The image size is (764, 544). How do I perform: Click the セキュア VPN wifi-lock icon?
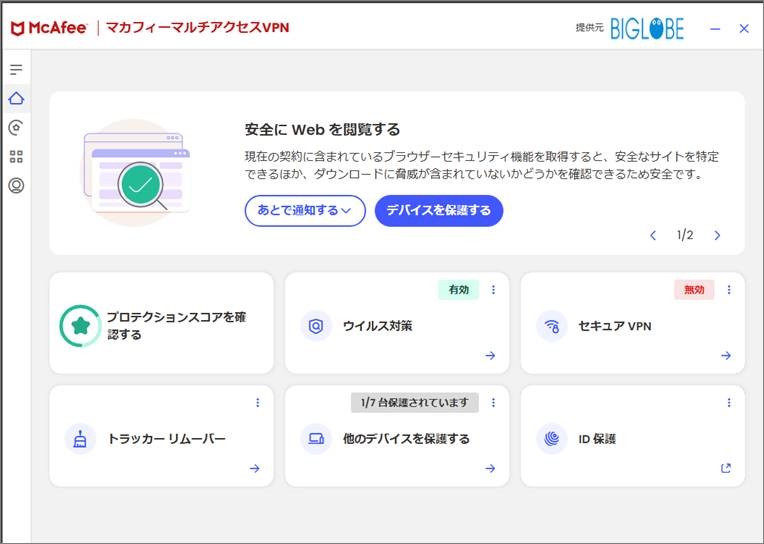pyautogui.click(x=552, y=326)
